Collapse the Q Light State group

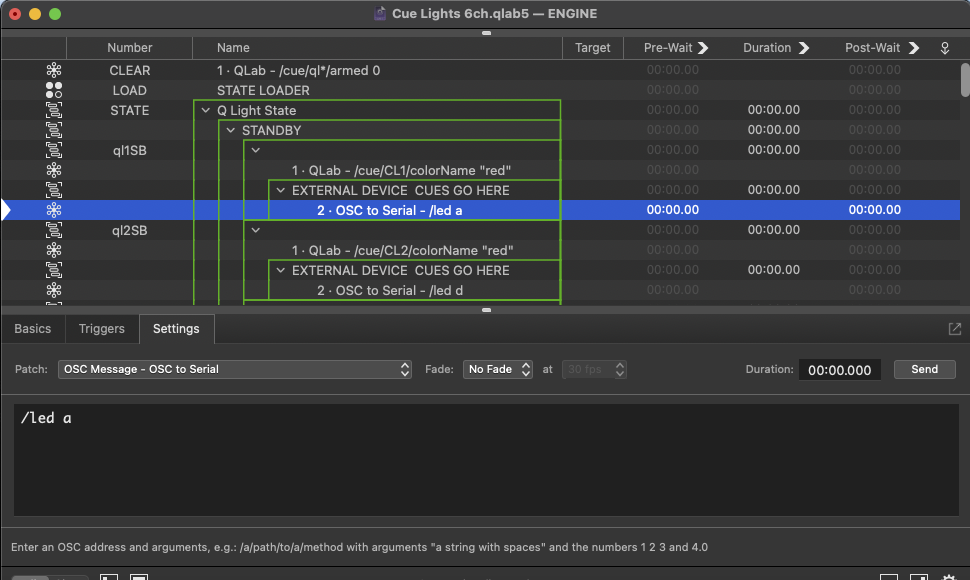pyautogui.click(x=206, y=110)
